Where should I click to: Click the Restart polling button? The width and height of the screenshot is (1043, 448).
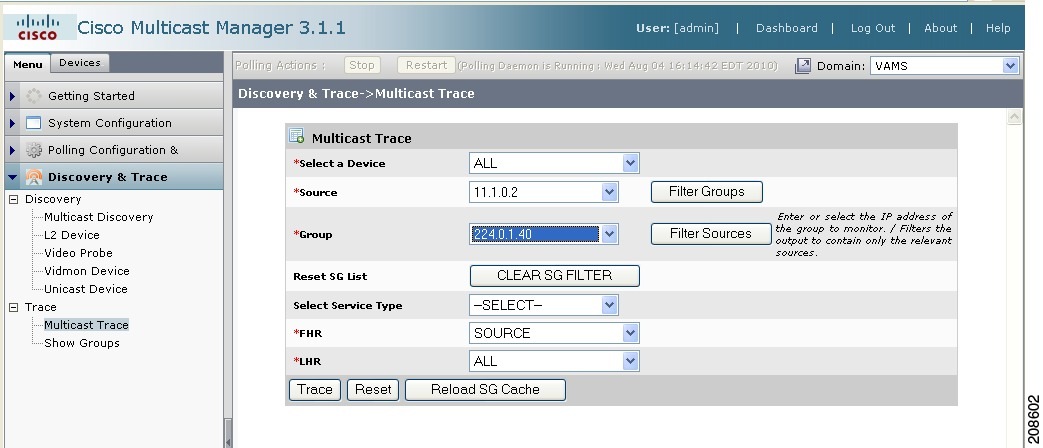tap(426, 65)
